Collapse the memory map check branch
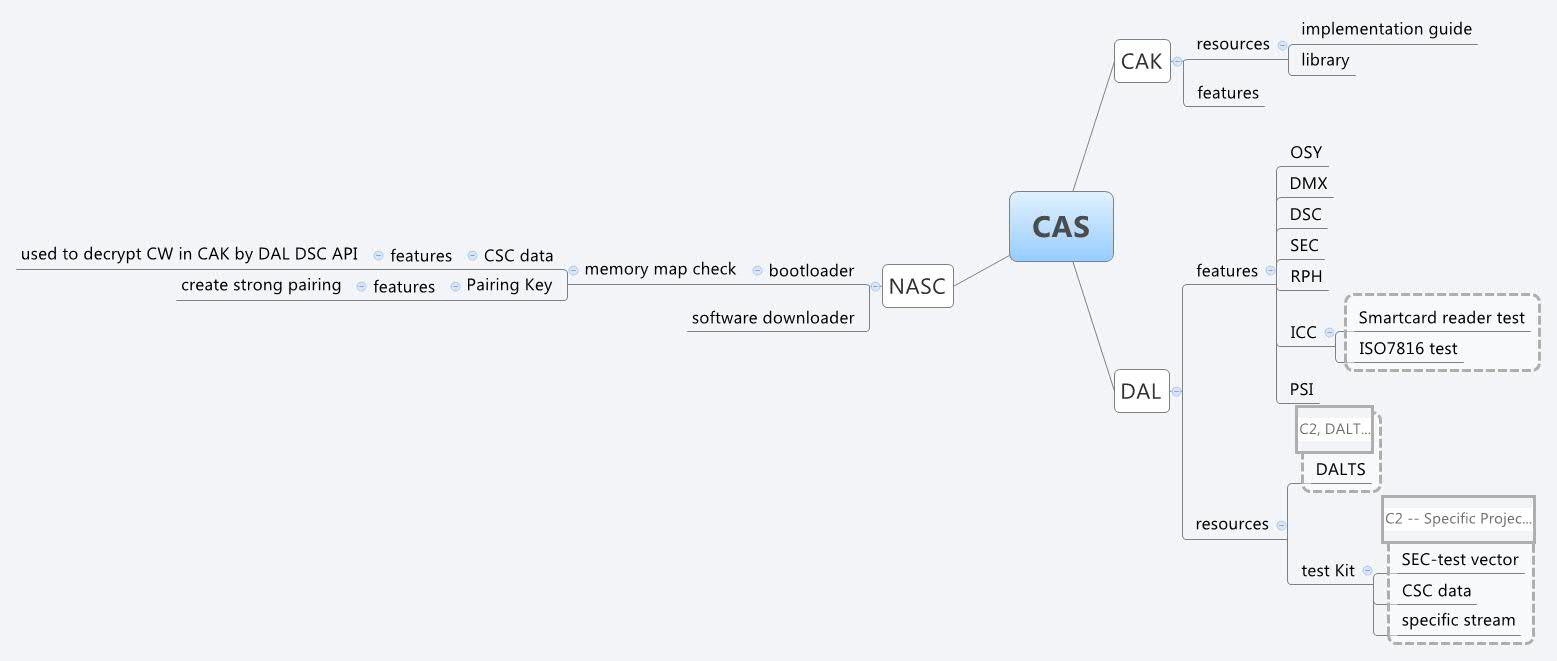 click(574, 269)
